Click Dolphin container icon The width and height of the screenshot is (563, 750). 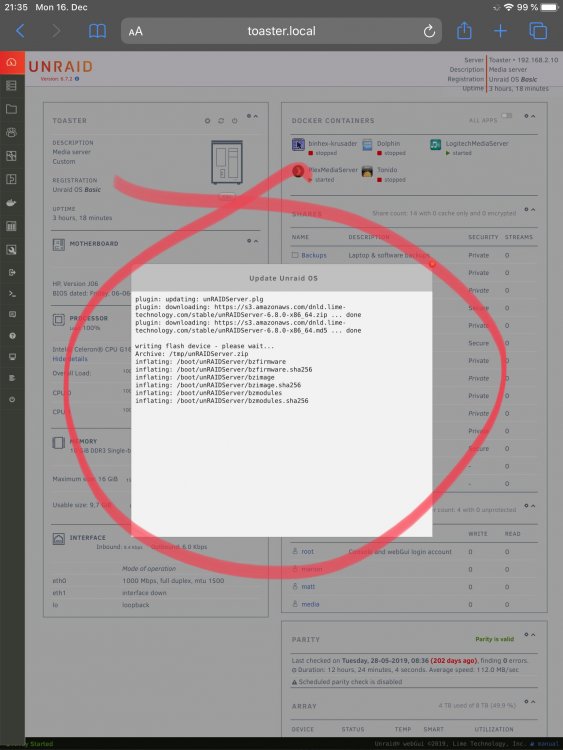(367, 144)
